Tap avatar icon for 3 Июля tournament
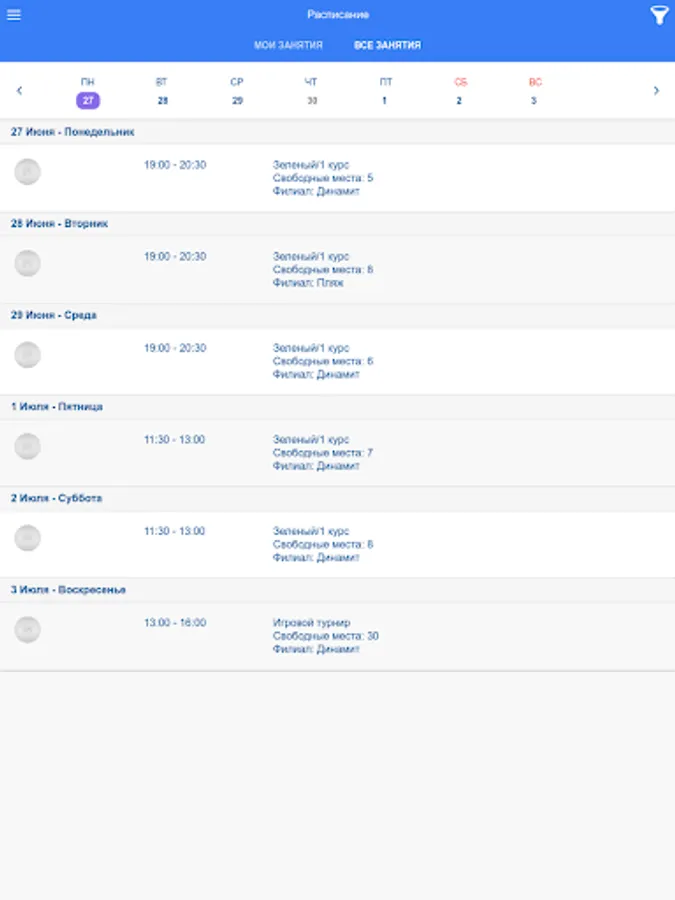This screenshot has width=675, height=900. [28, 630]
